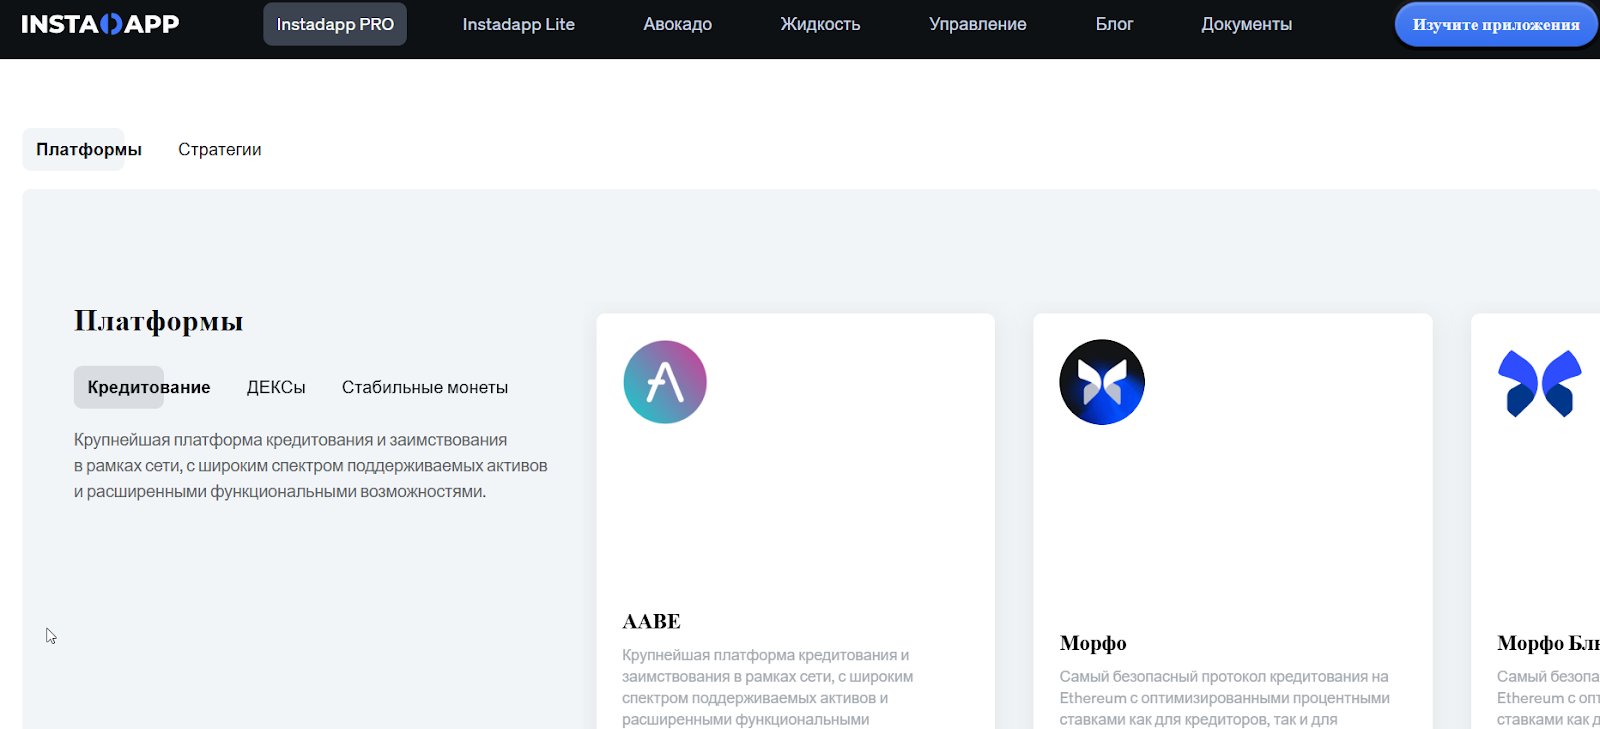This screenshot has height=729, width=1600.
Task: Select the Кредитование category tab
Action: pyautogui.click(x=148, y=388)
